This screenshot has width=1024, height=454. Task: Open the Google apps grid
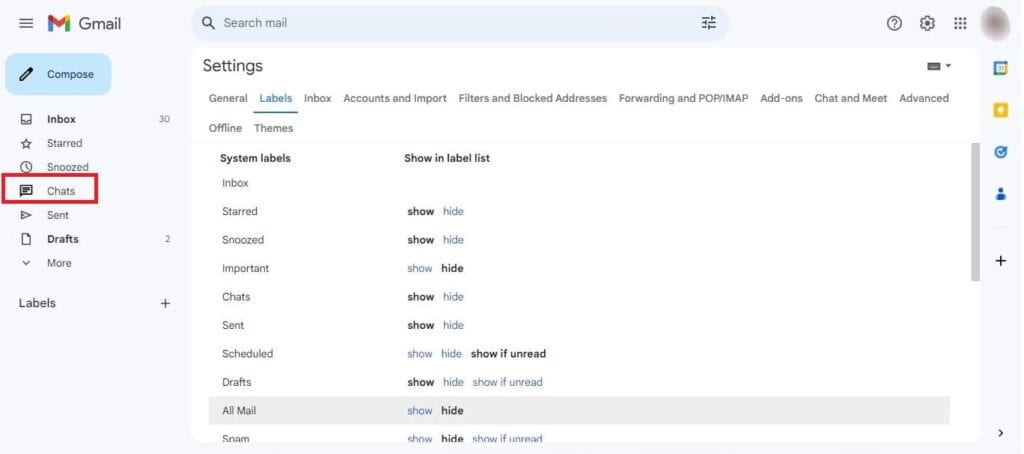coord(960,23)
